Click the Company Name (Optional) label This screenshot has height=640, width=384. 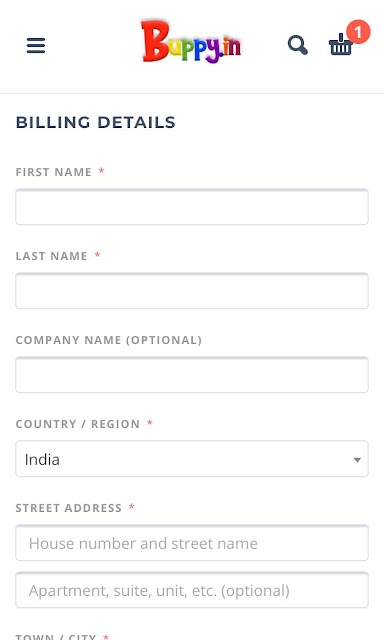[x=109, y=340]
